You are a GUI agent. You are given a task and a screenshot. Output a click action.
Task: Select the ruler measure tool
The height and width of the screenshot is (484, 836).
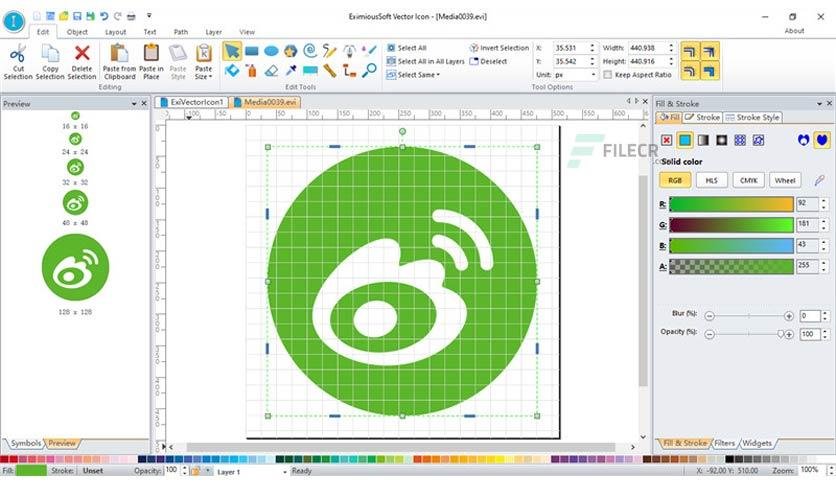pos(329,70)
